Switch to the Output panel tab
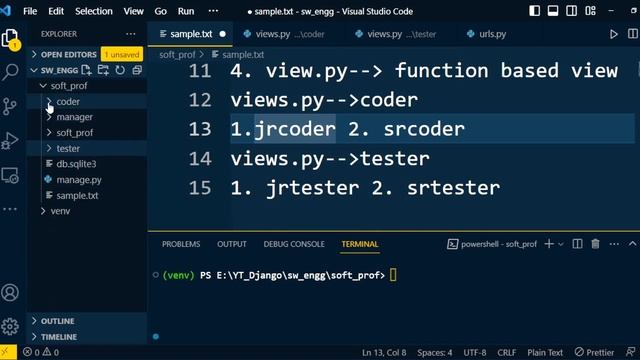 point(231,244)
